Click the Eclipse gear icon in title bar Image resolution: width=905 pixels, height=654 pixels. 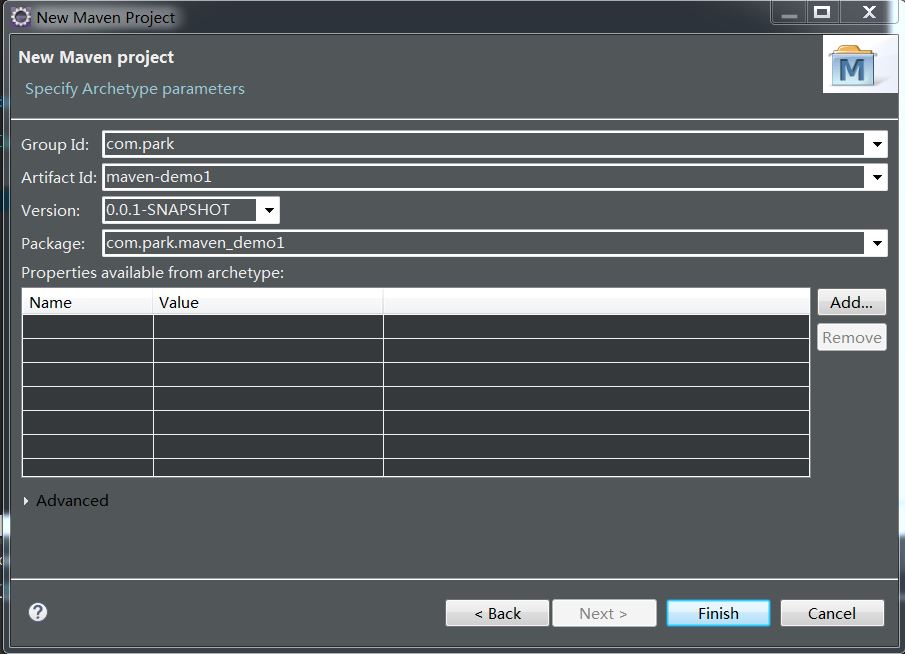pyautogui.click(x=21, y=17)
